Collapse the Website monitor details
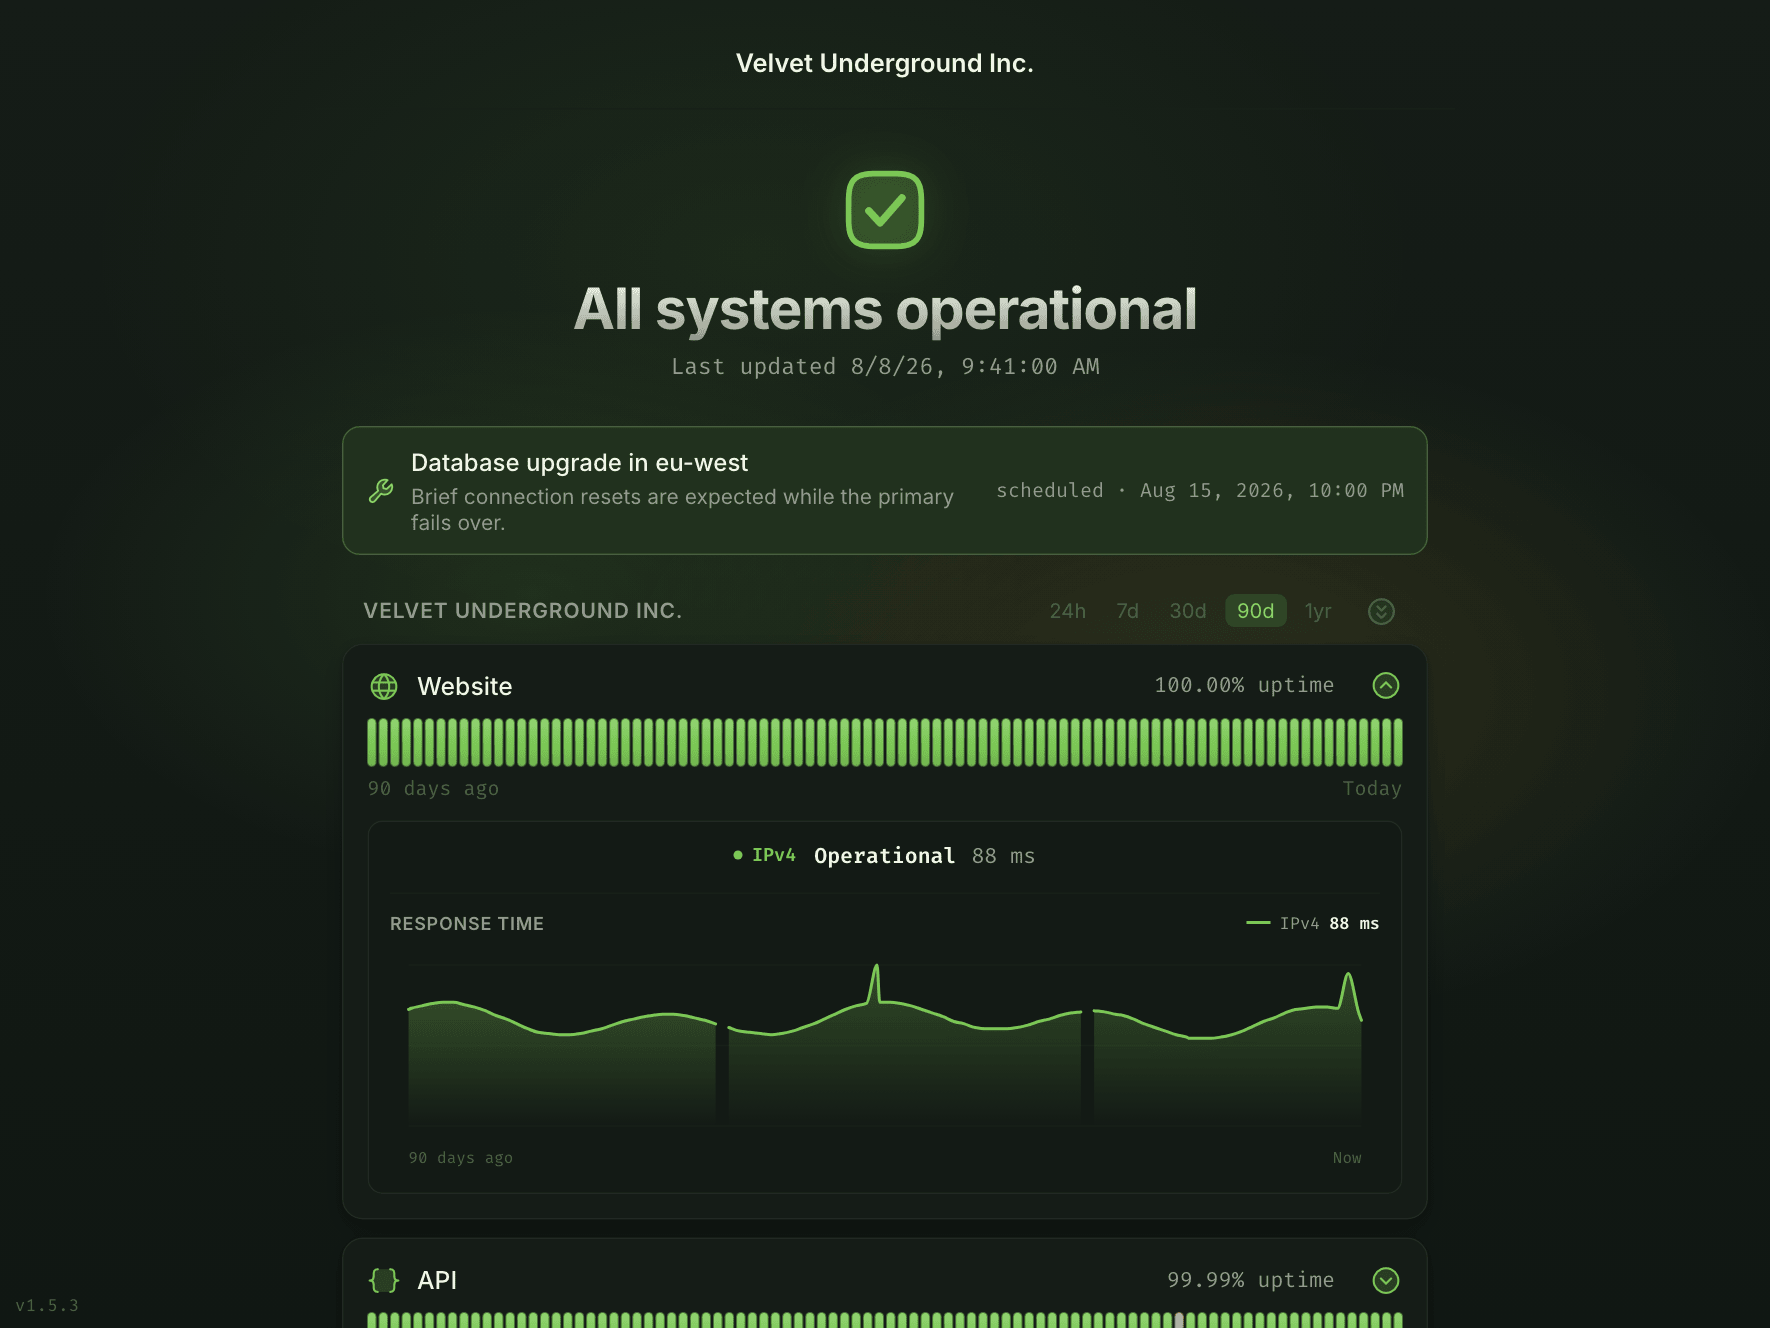 1386,685
